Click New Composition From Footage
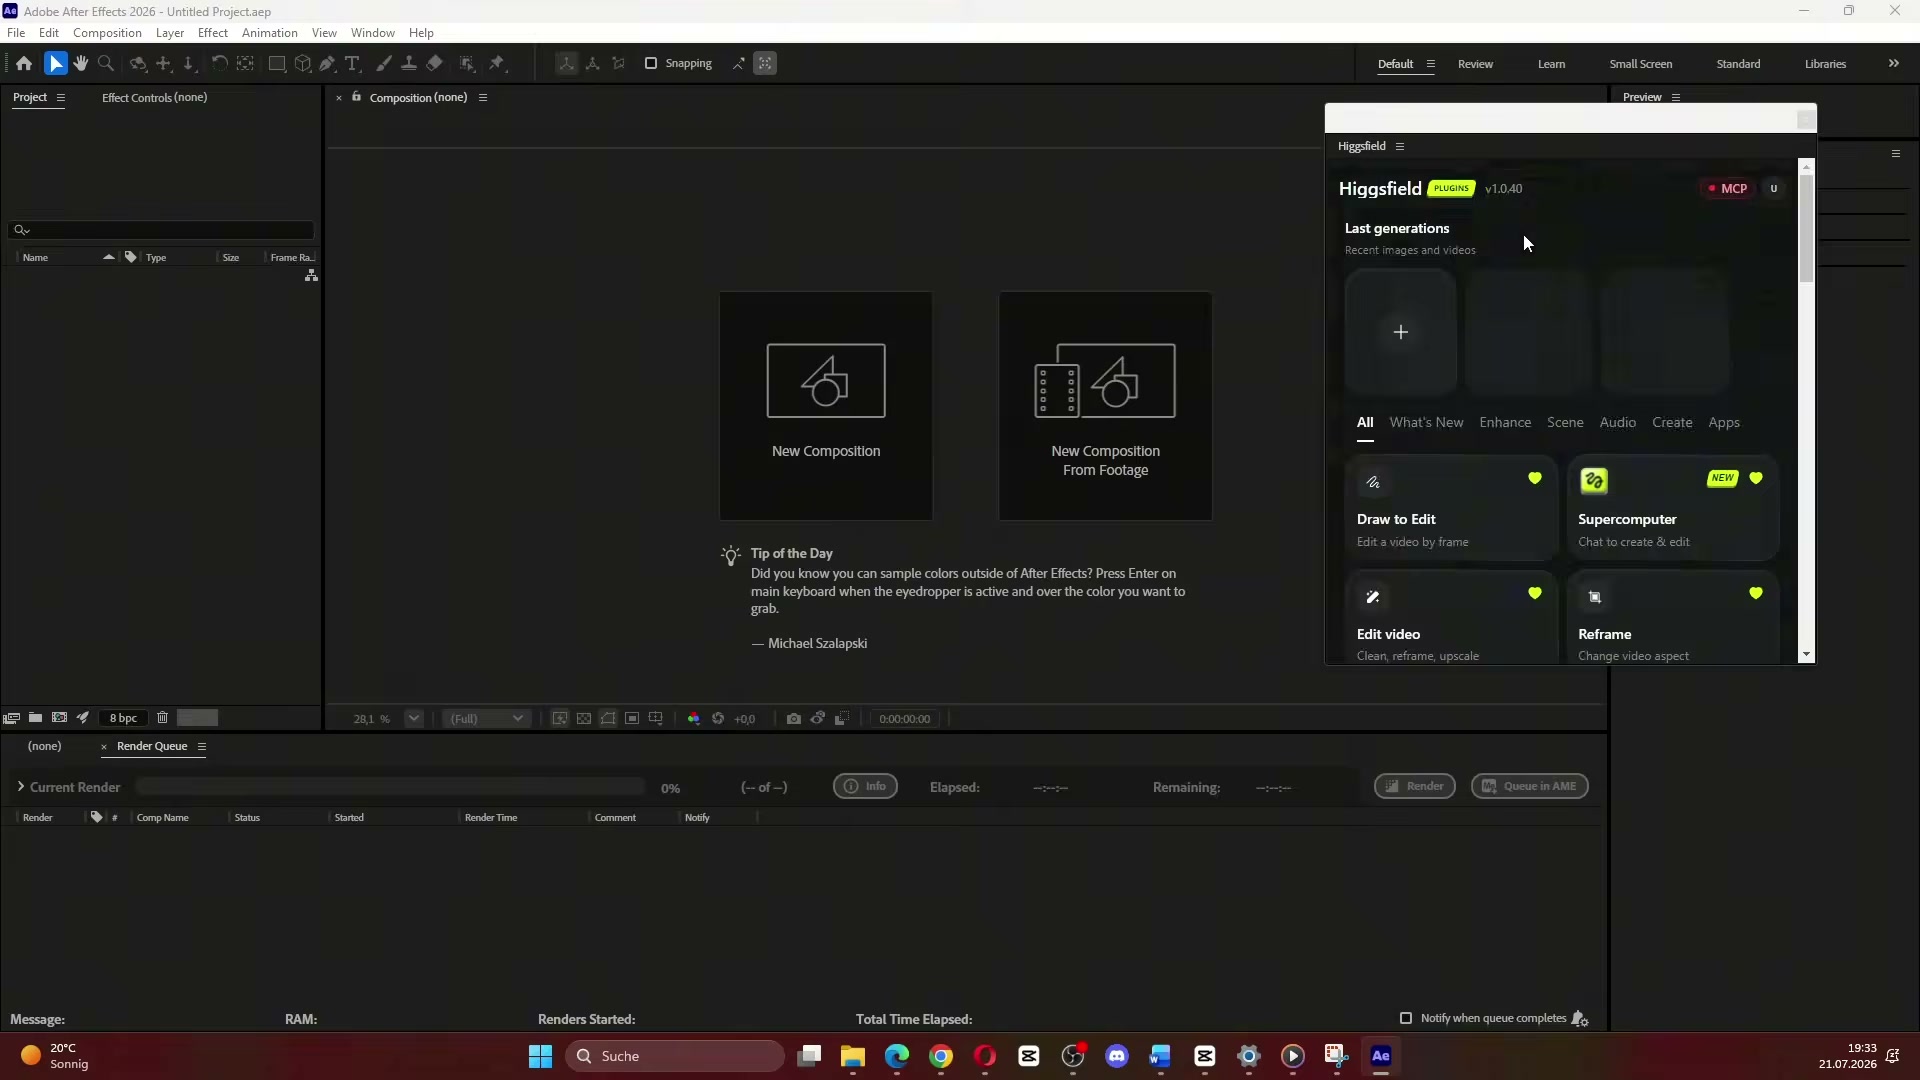This screenshot has width=1920, height=1080. (1105, 405)
